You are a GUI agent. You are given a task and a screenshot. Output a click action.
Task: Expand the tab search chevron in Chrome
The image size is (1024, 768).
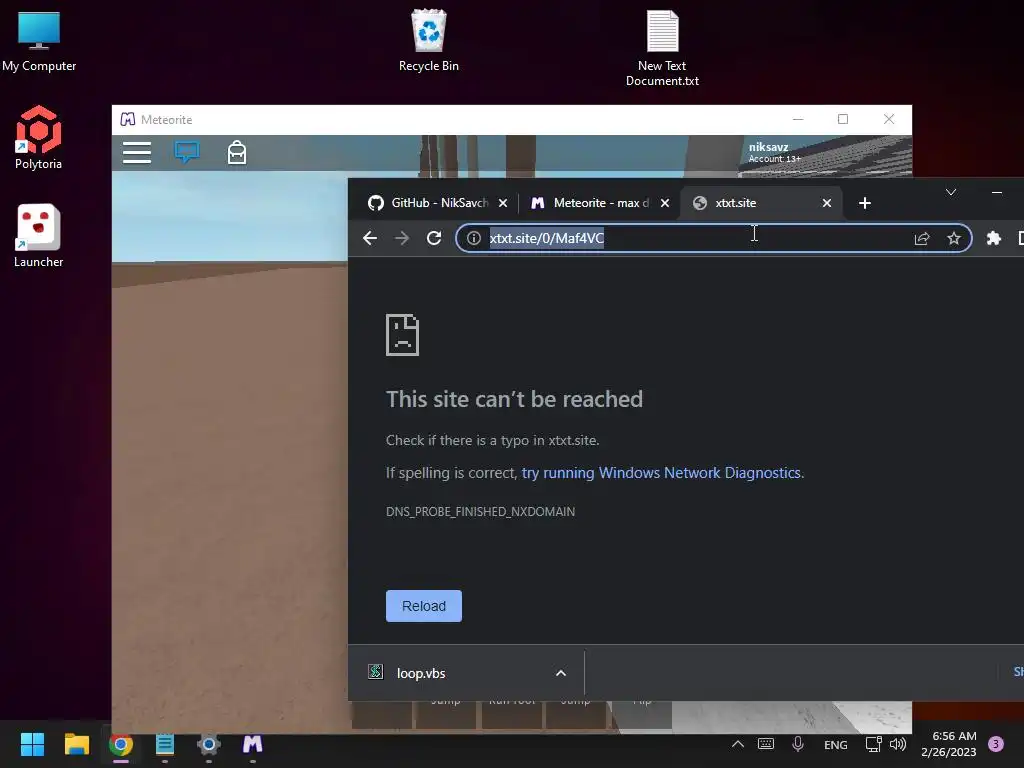[951, 192]
